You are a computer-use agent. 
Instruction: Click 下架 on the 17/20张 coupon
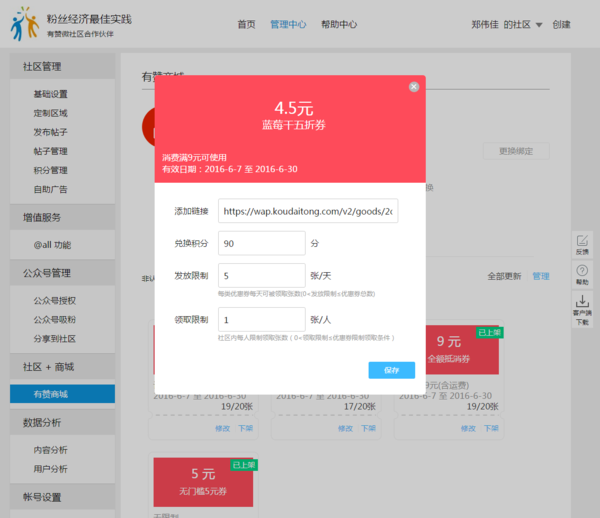coord(368,428)
